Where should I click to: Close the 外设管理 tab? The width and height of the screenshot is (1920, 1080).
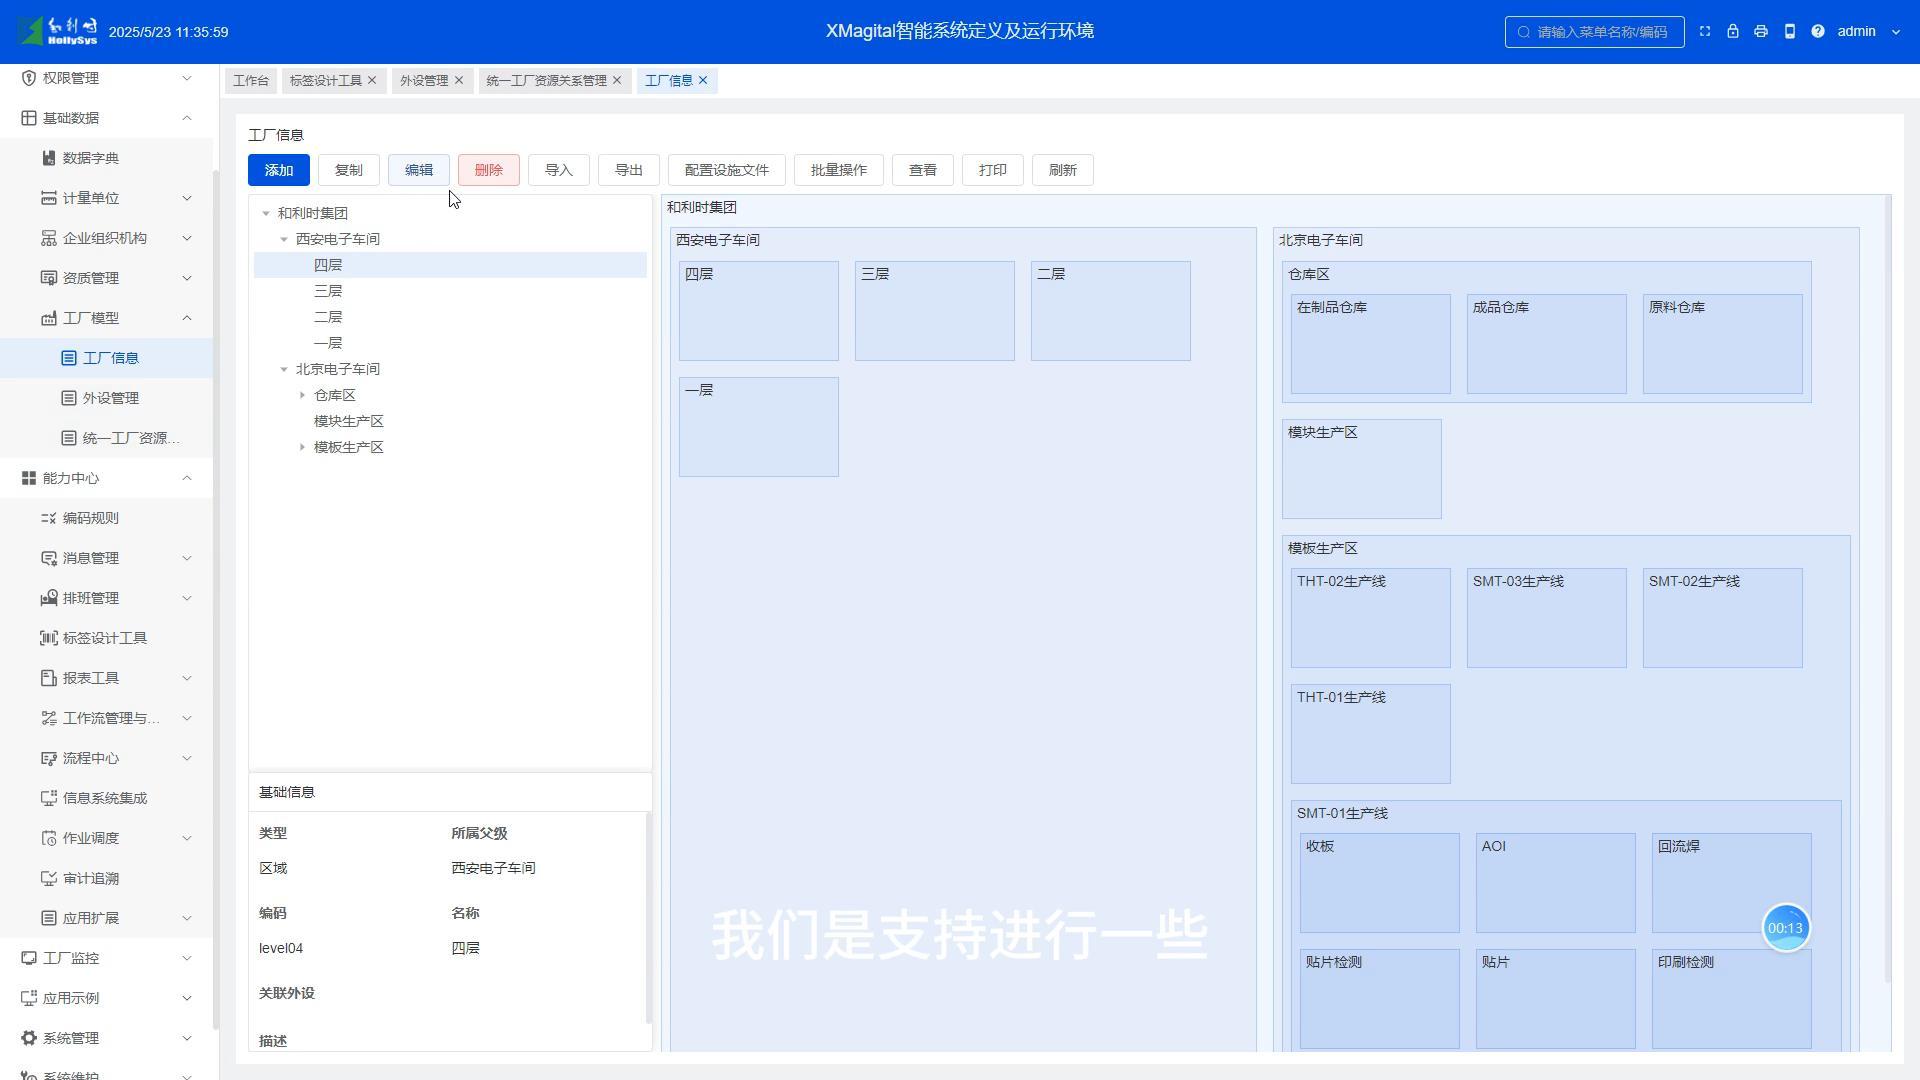(x=459, y=80)
